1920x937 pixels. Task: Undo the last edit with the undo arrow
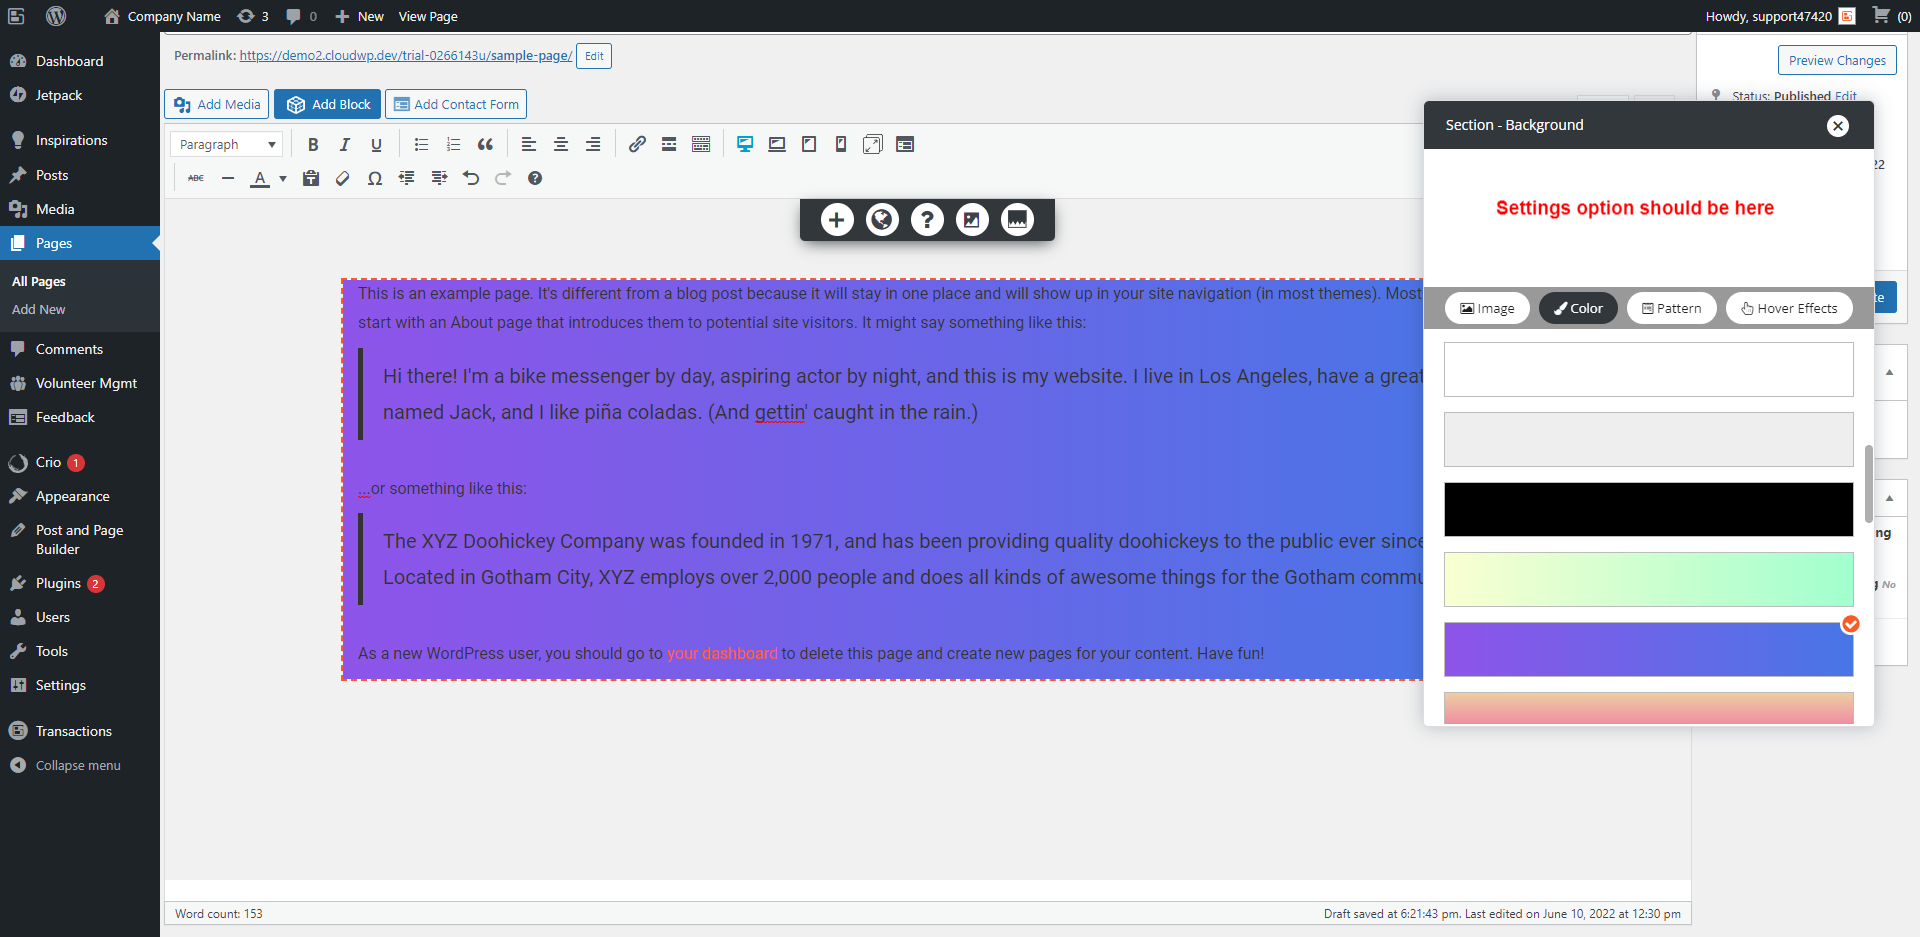(471, 178)
